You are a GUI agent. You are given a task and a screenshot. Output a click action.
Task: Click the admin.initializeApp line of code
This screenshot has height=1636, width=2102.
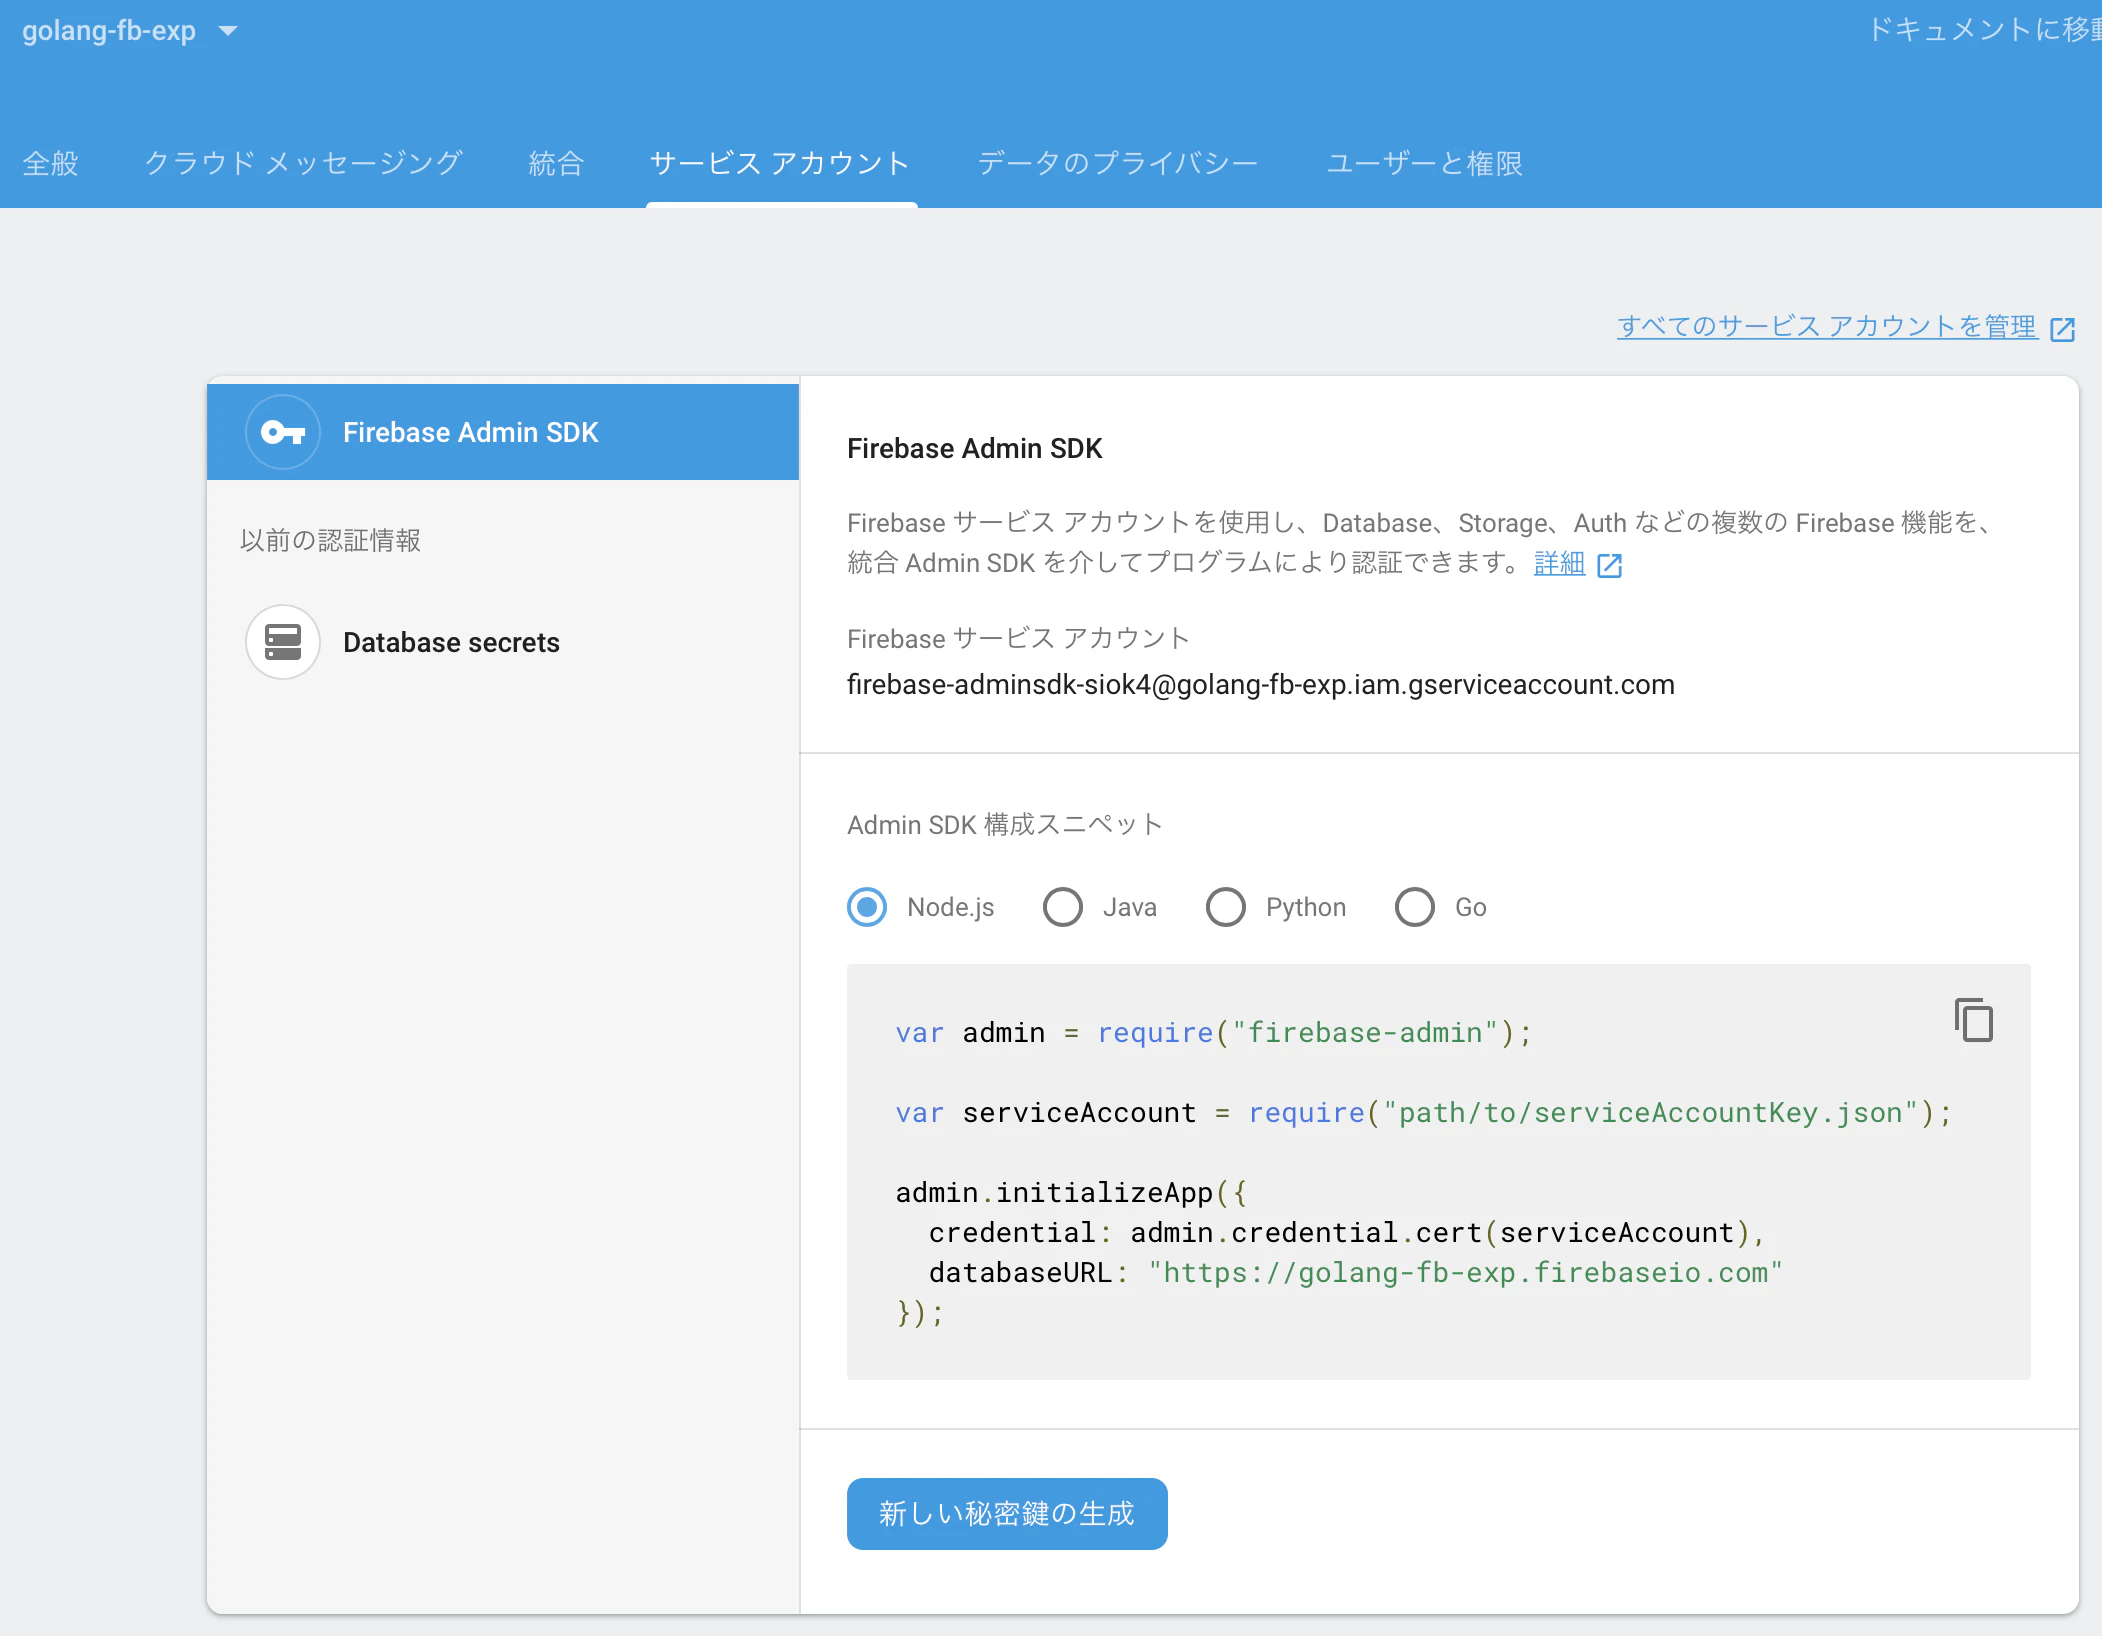click(x=1071, y=1193)
